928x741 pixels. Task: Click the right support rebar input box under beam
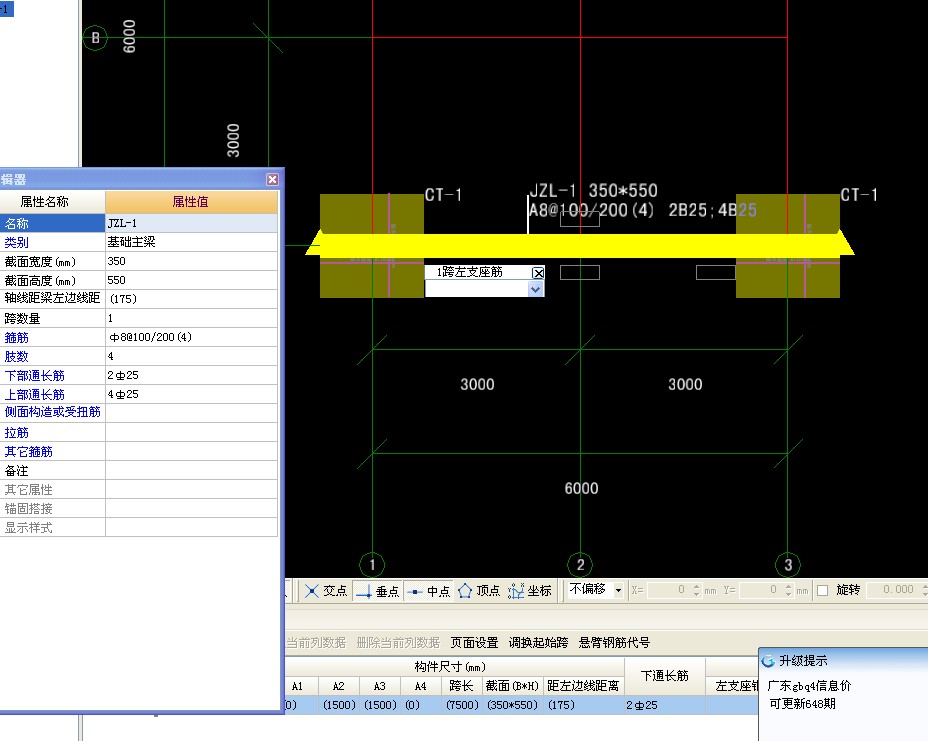716,272
